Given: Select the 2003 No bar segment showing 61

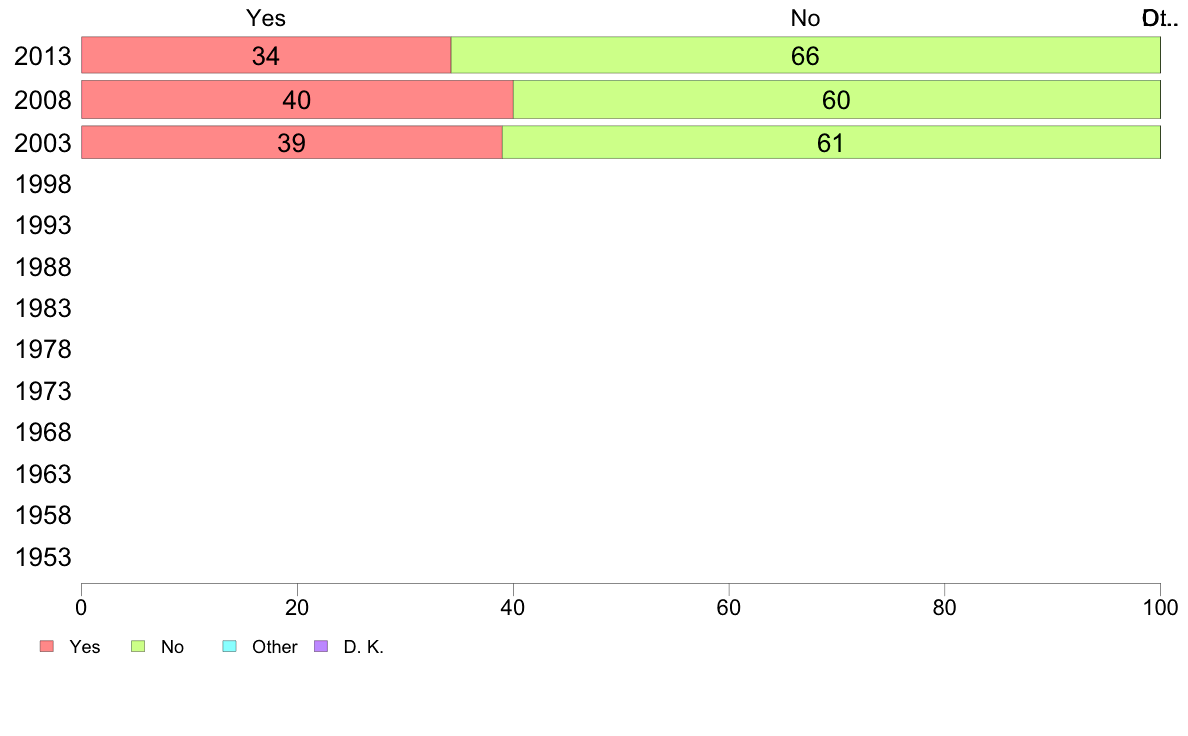Looking at the screenshot, I should pos(831,143).
